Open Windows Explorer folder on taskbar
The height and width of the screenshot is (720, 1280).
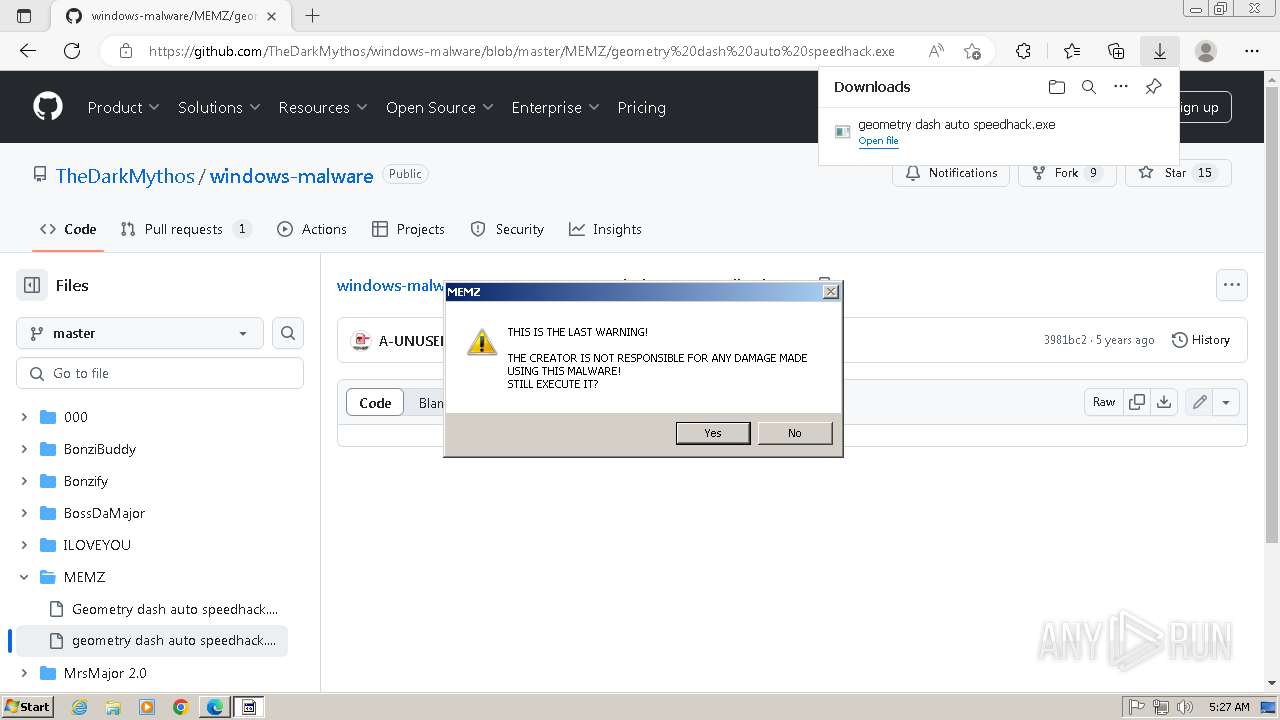113,707
